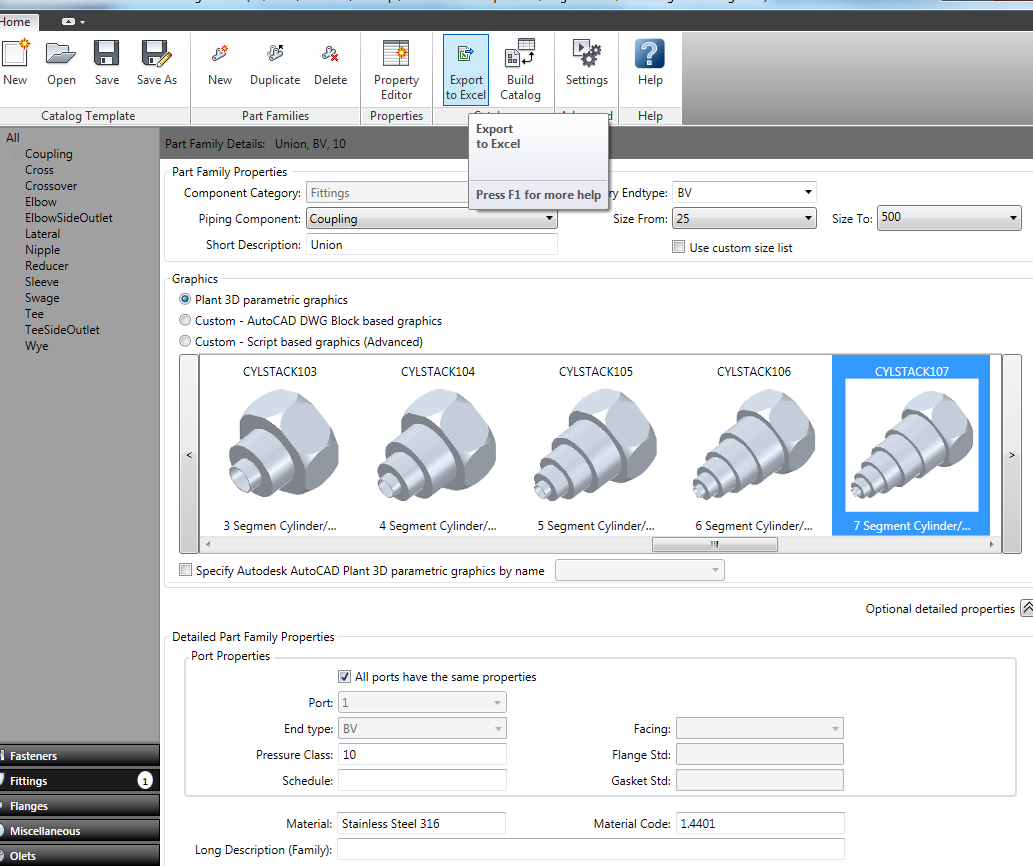The height and width of the screenshot is (866, 1033).
Task: Delete the current part family
Action: (x=330, y=63)
